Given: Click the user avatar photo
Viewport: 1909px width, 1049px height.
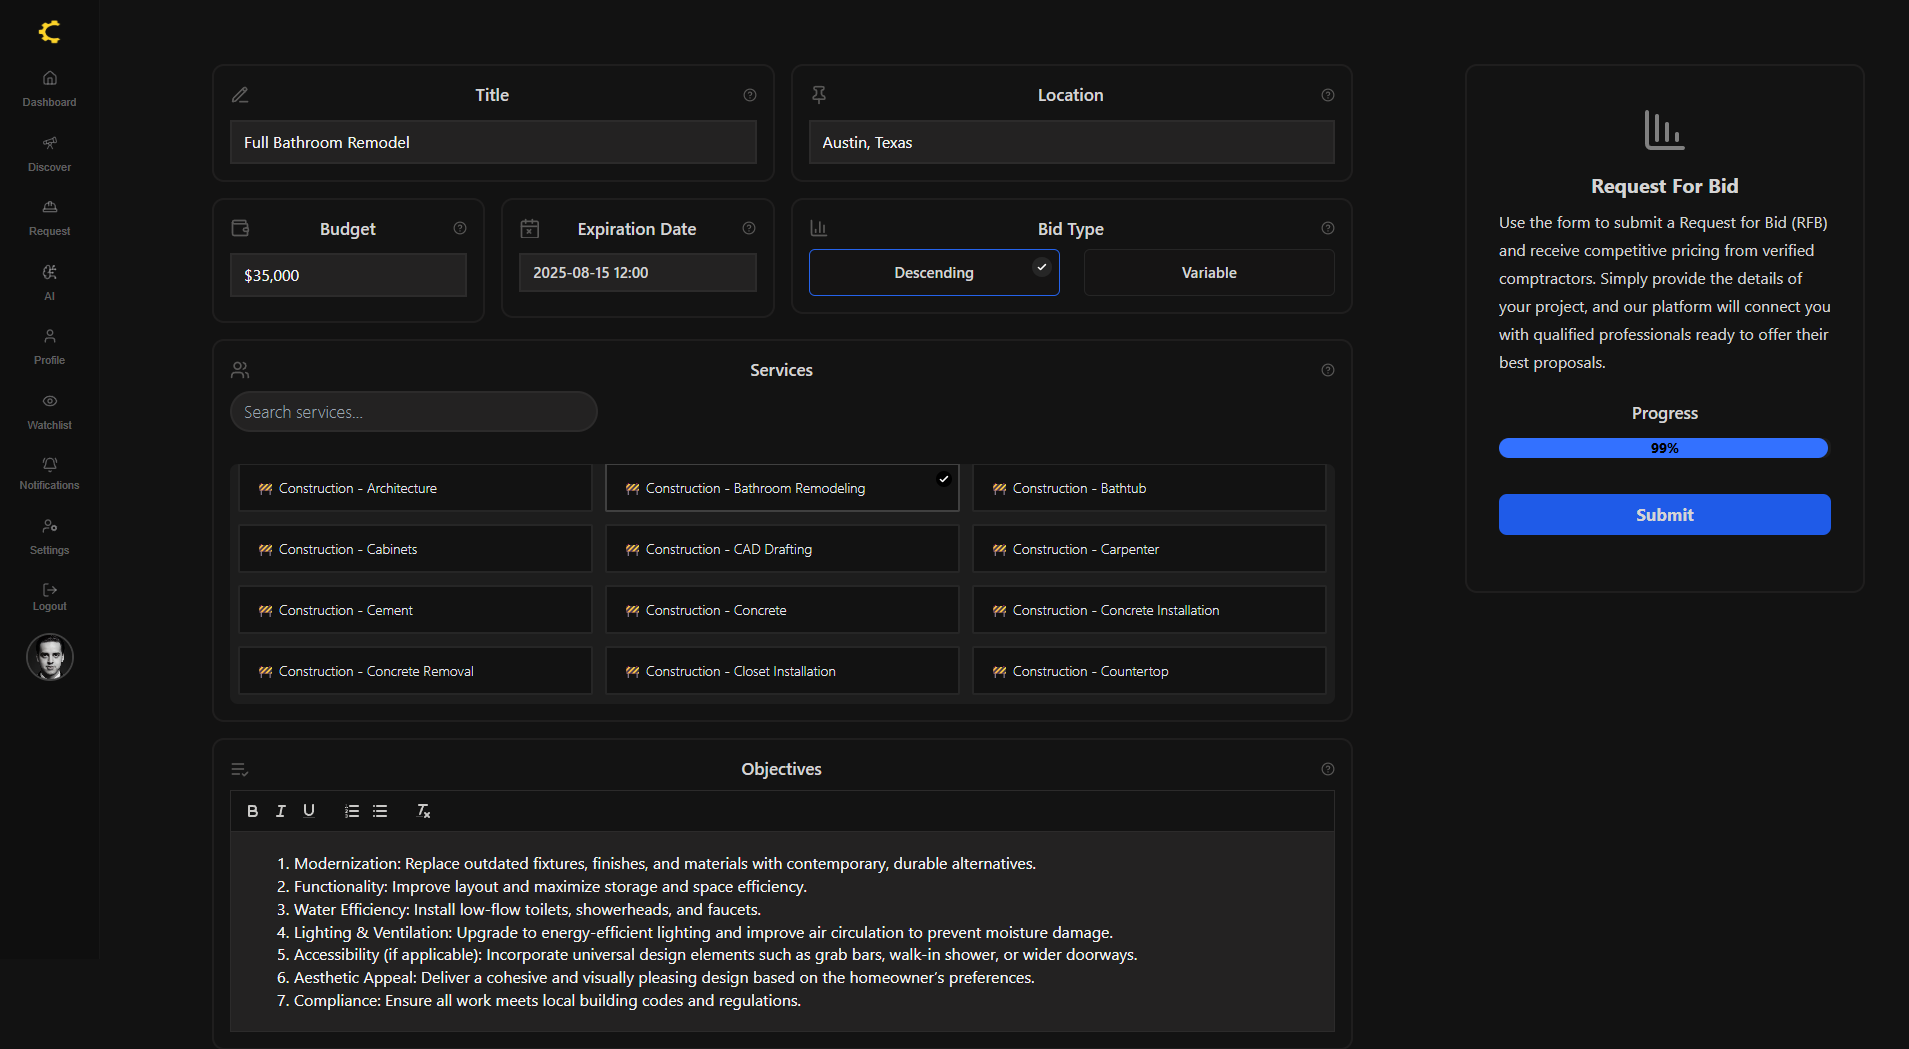Looking at the screenshot, I should click(x=50, y=657).
